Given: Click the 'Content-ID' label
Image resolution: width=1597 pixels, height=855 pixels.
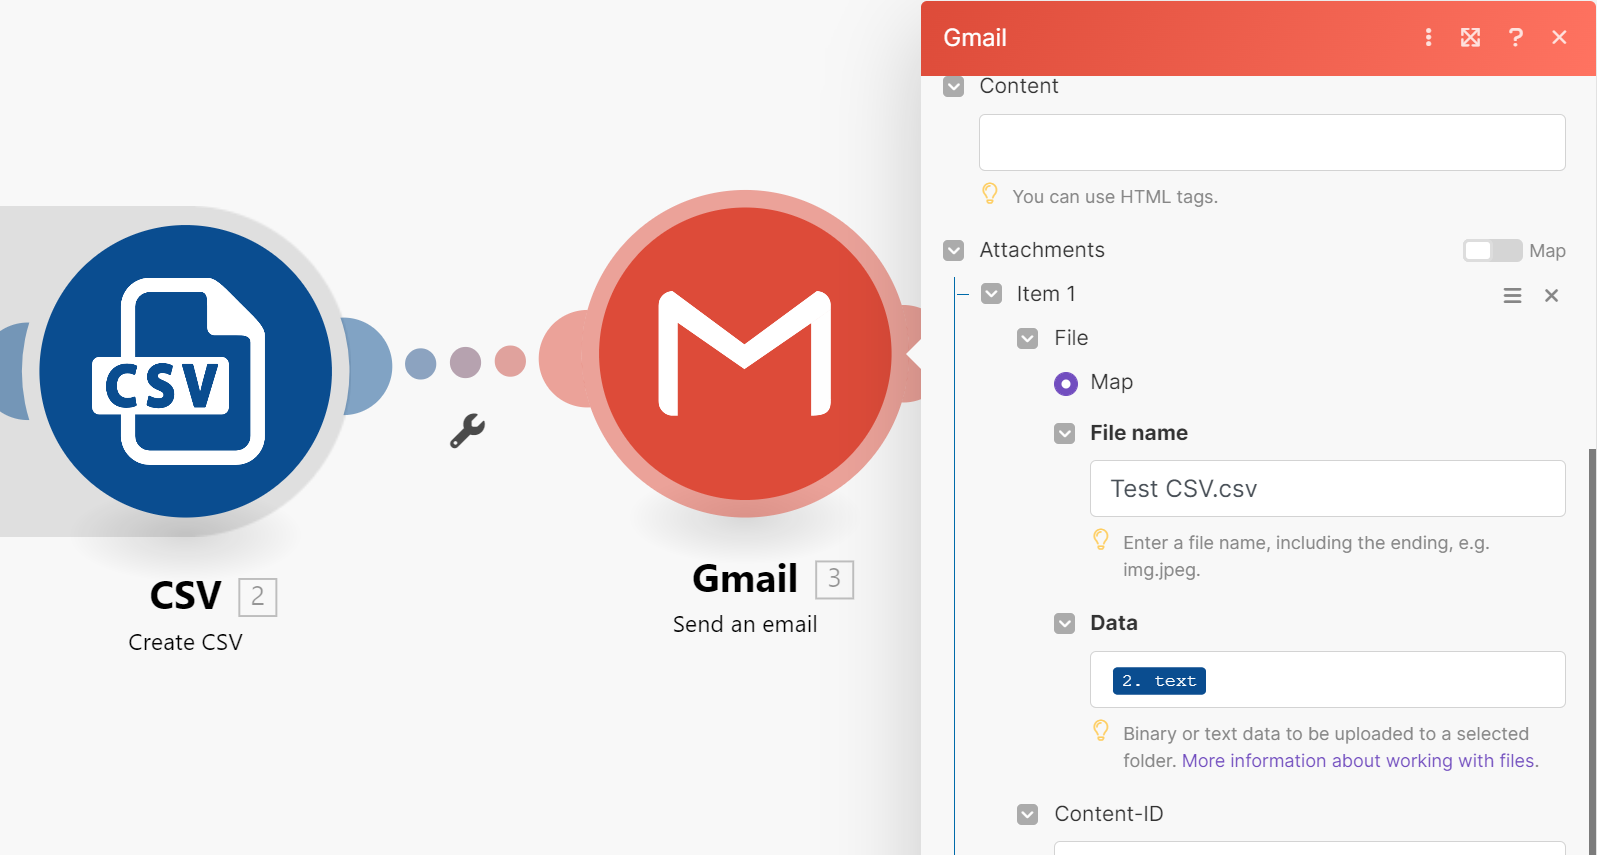Looking at the screenshot, I should 1109,814.
